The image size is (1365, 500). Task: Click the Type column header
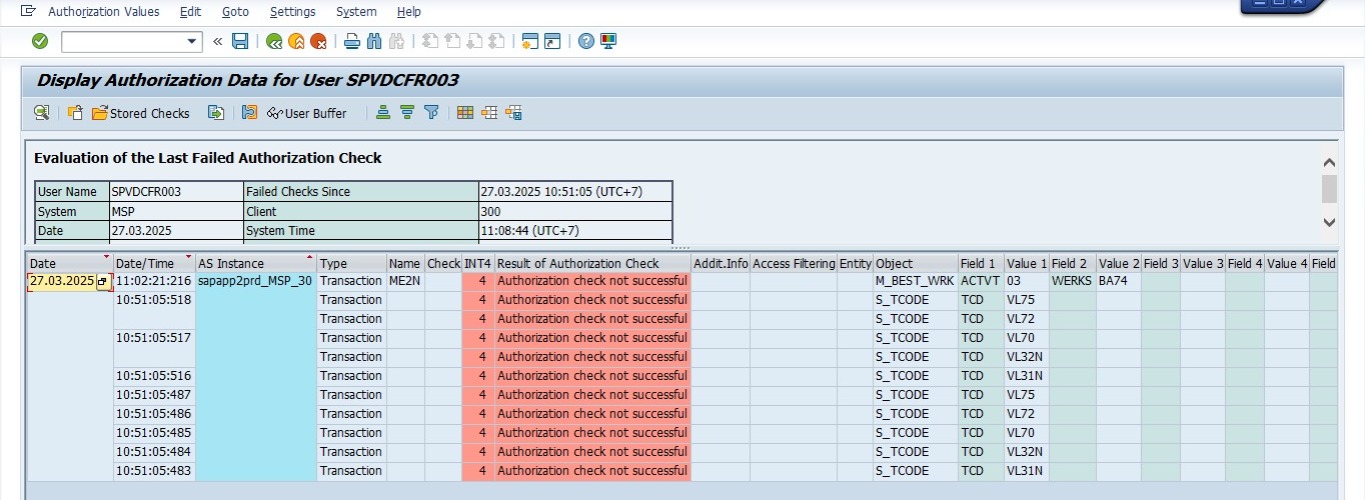click(x=351, y=264)
